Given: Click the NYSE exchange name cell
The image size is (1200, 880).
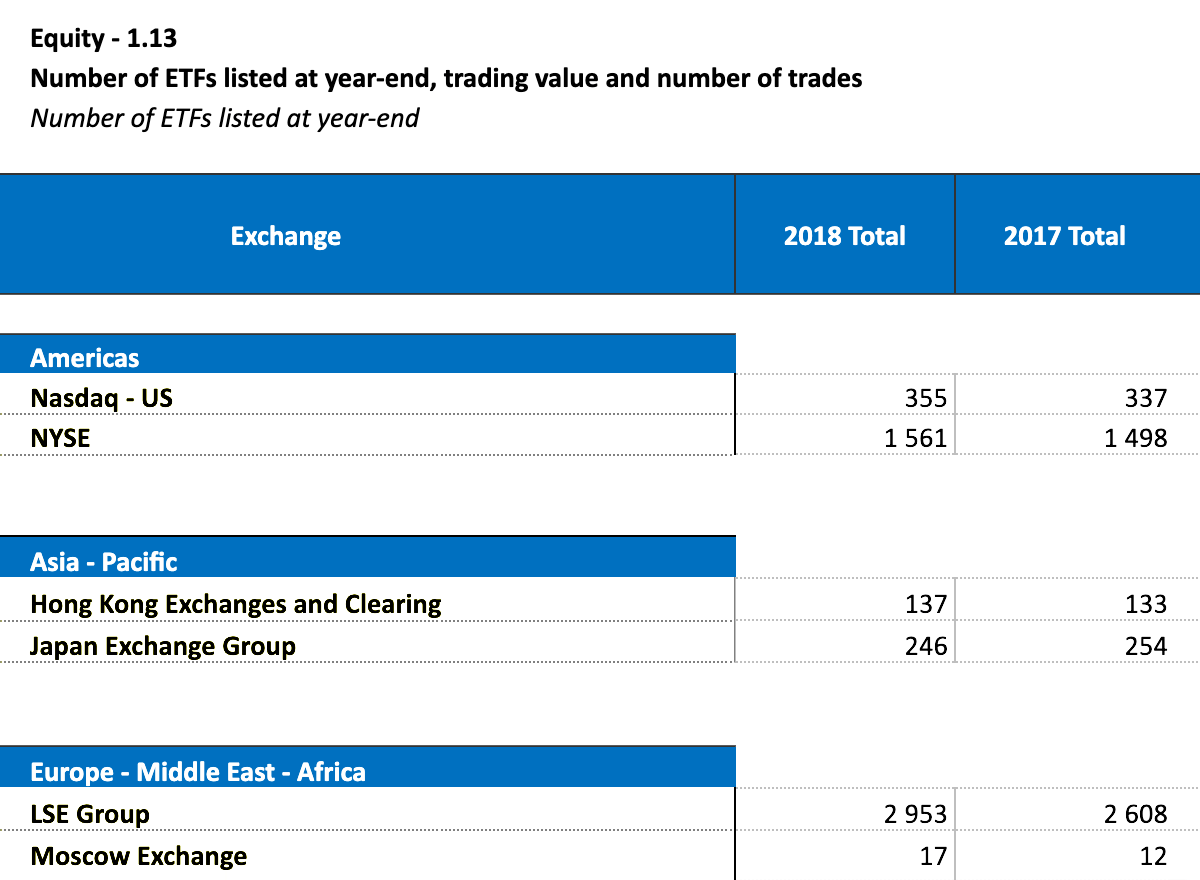Looking at the screenshot, I should (60, 437).
